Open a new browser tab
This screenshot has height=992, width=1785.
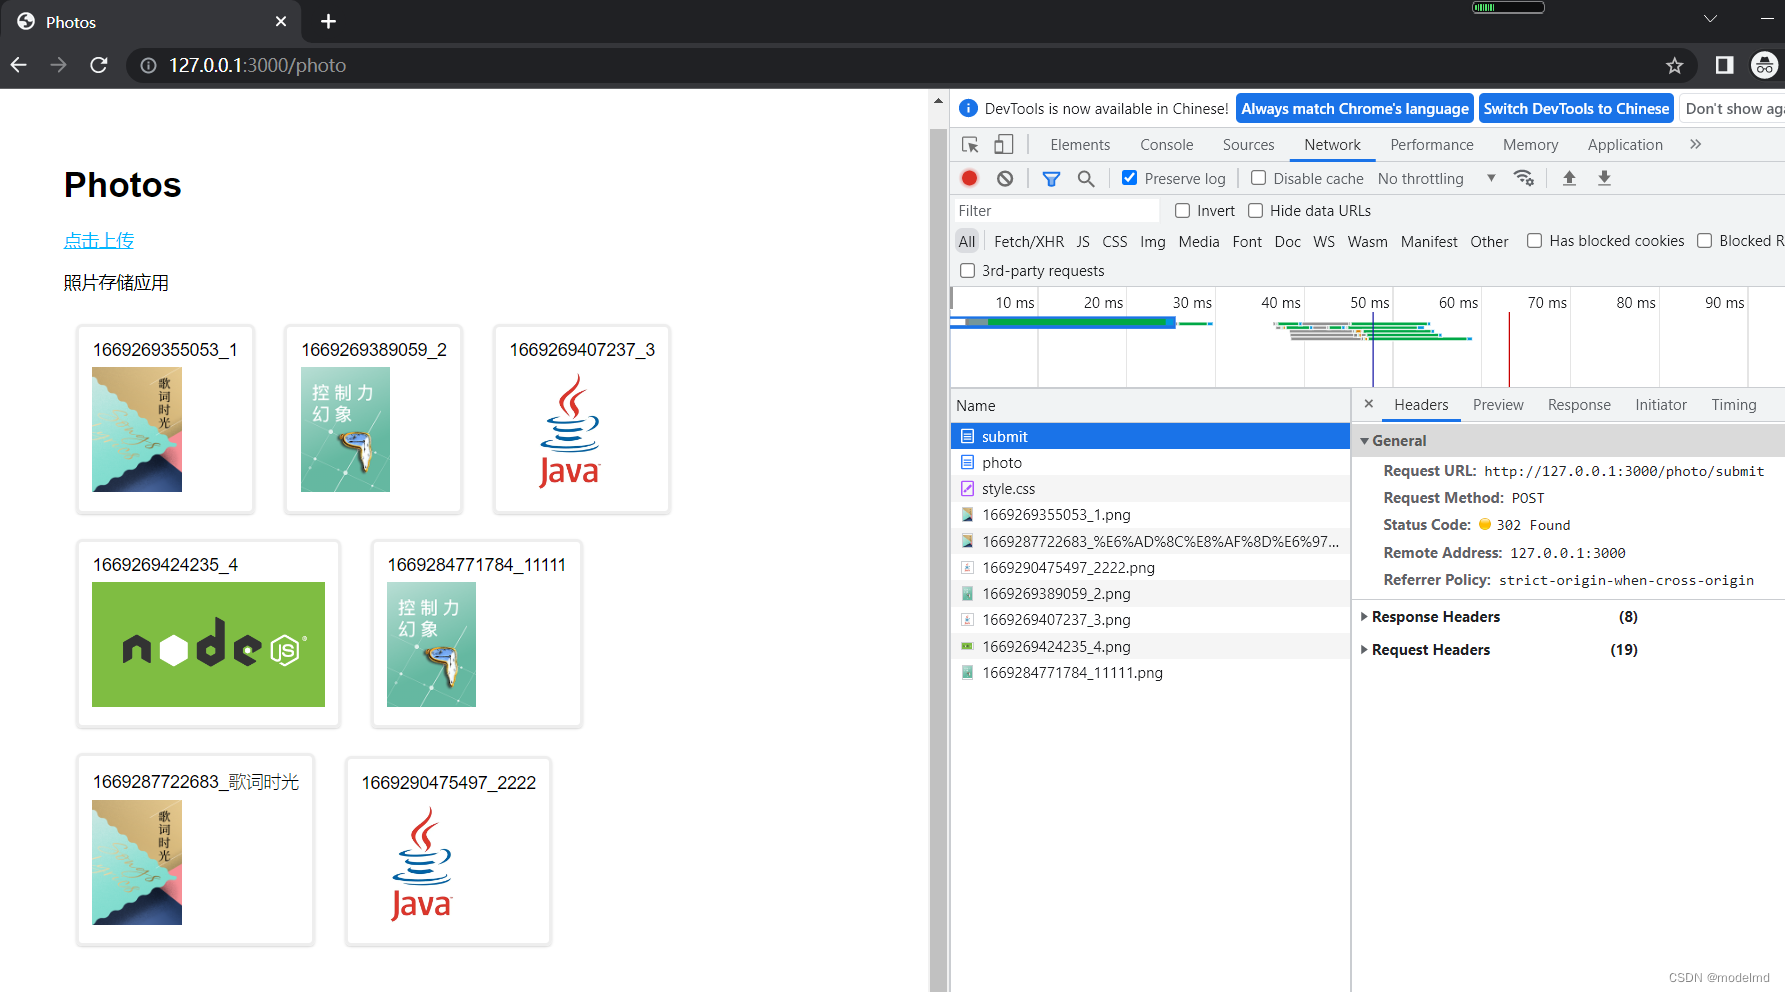[x=328, y=21]
